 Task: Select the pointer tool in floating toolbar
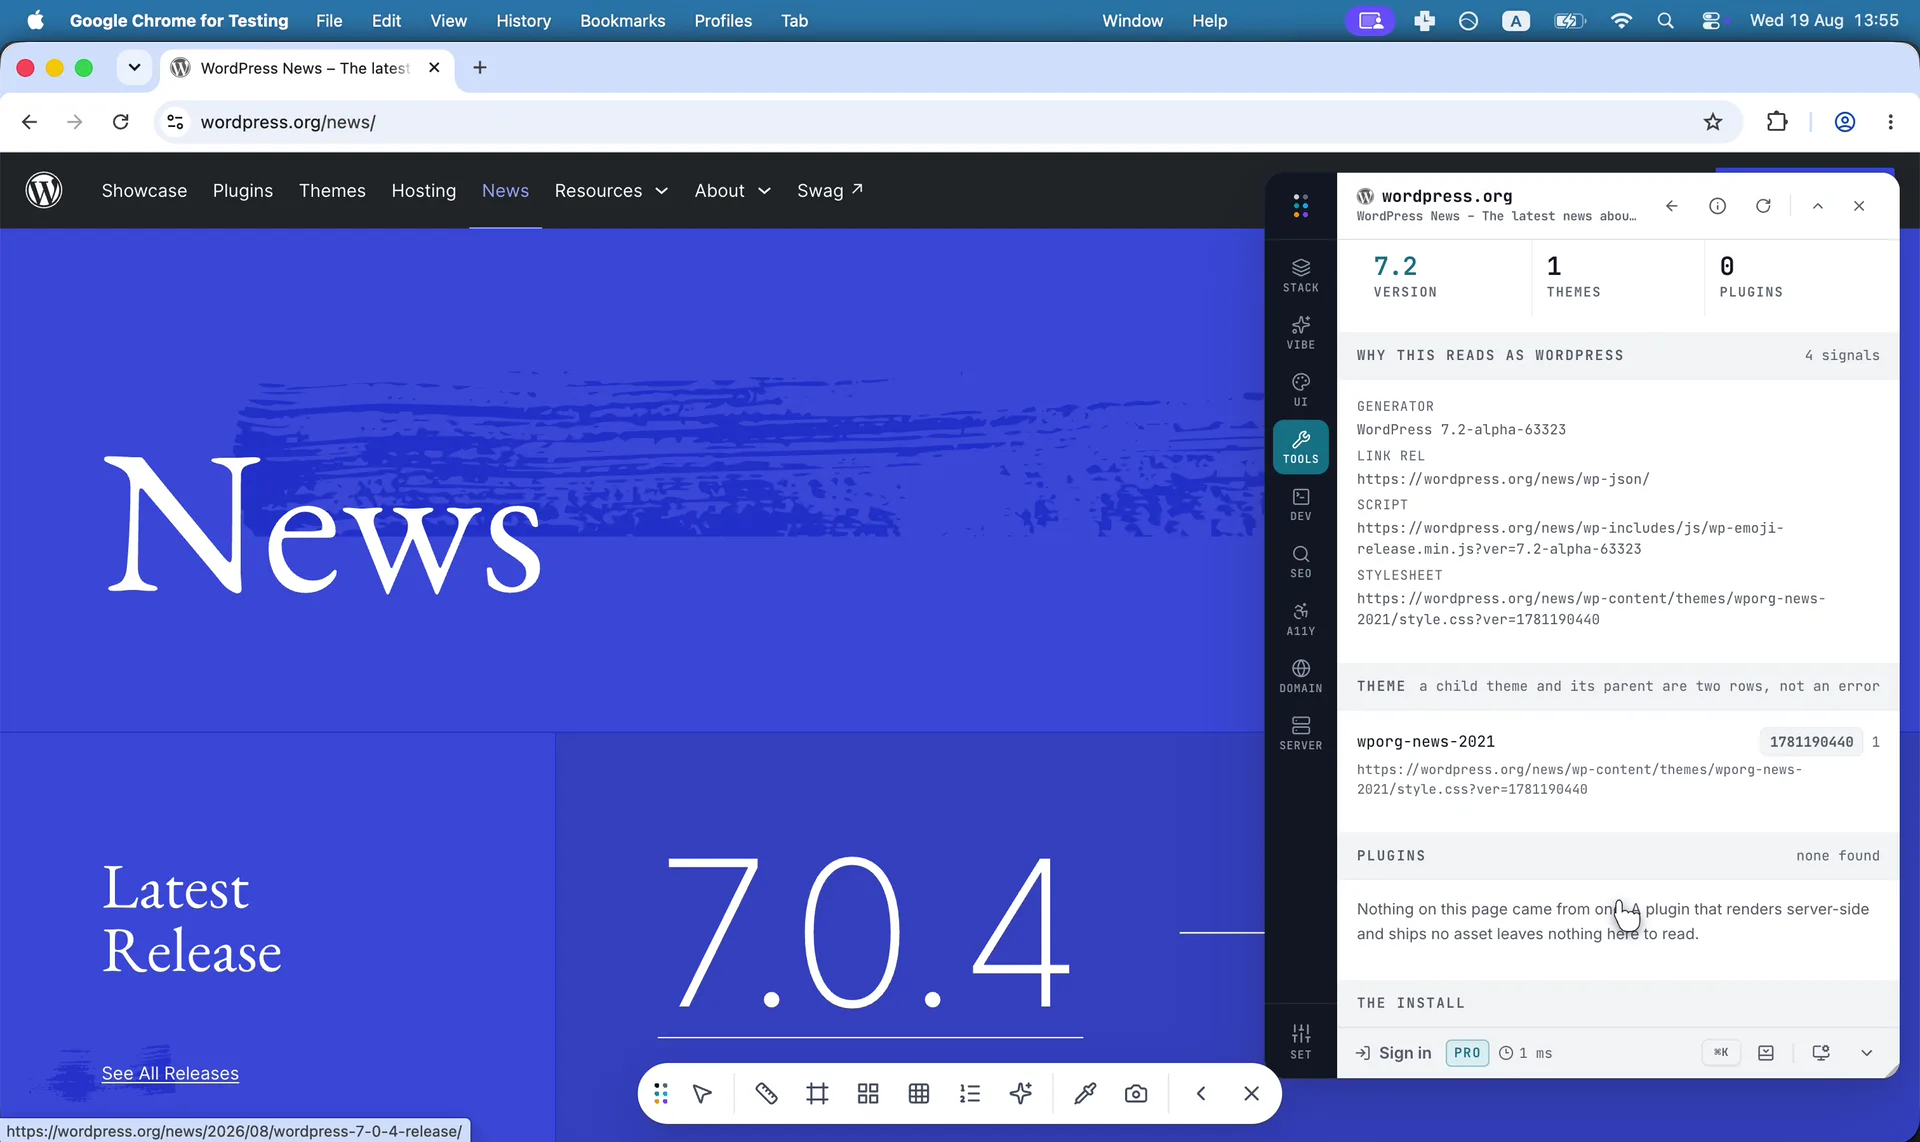[x=703, y=1093]
